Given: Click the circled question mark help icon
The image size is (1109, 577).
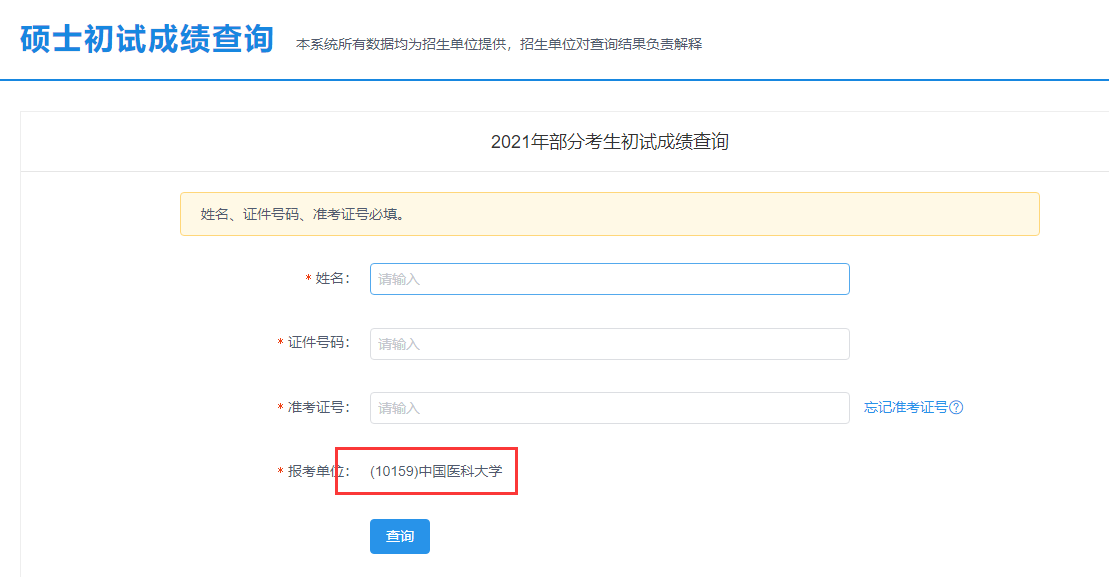Looking at the screenshot, I should coord(958,406).
